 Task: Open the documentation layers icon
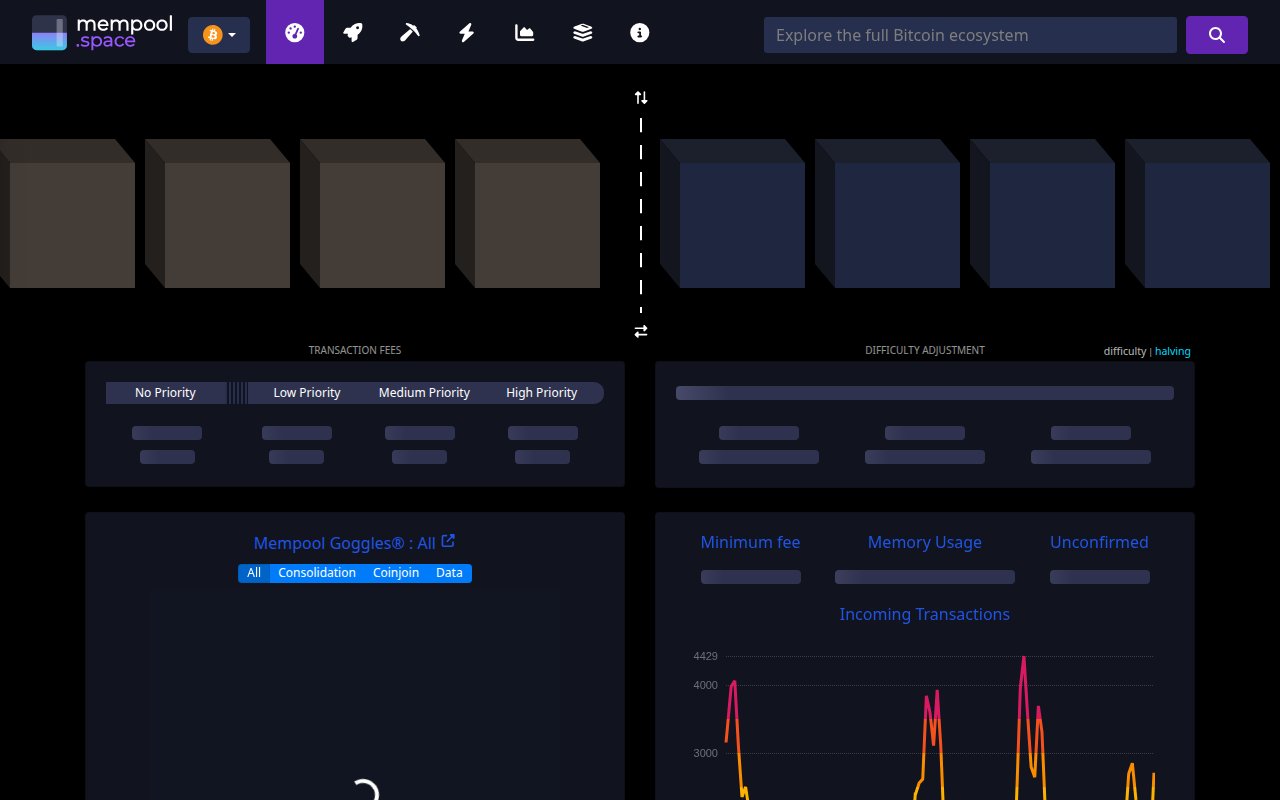pyautogui.click(x=582, y=33)
